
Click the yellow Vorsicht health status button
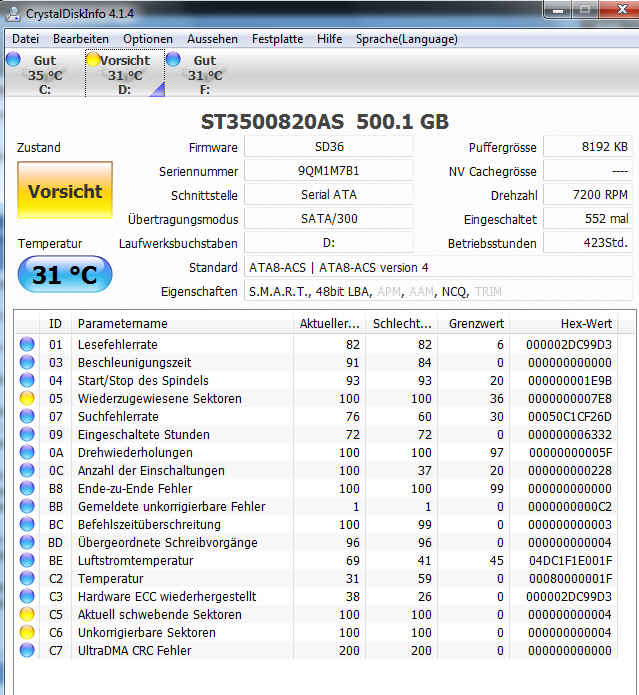tap(65, 190)
